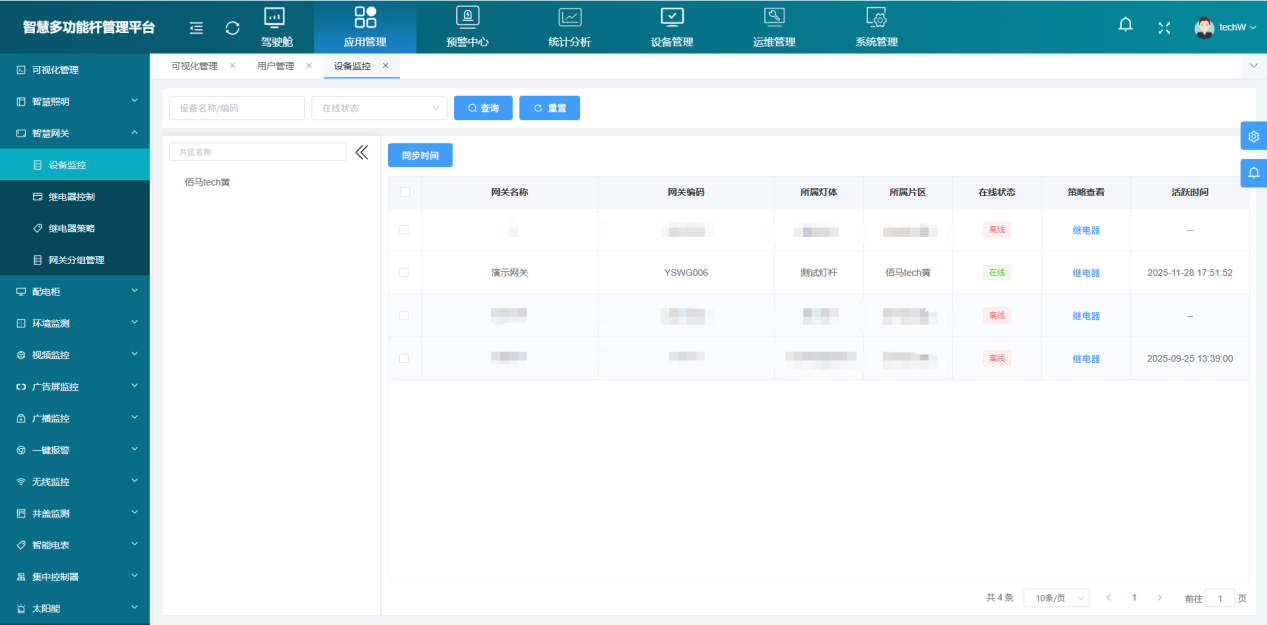Select checkbox for 演示网关 row
This screenshot has width=1267, height=625.
pyautogui.click(x=404, y=272)
